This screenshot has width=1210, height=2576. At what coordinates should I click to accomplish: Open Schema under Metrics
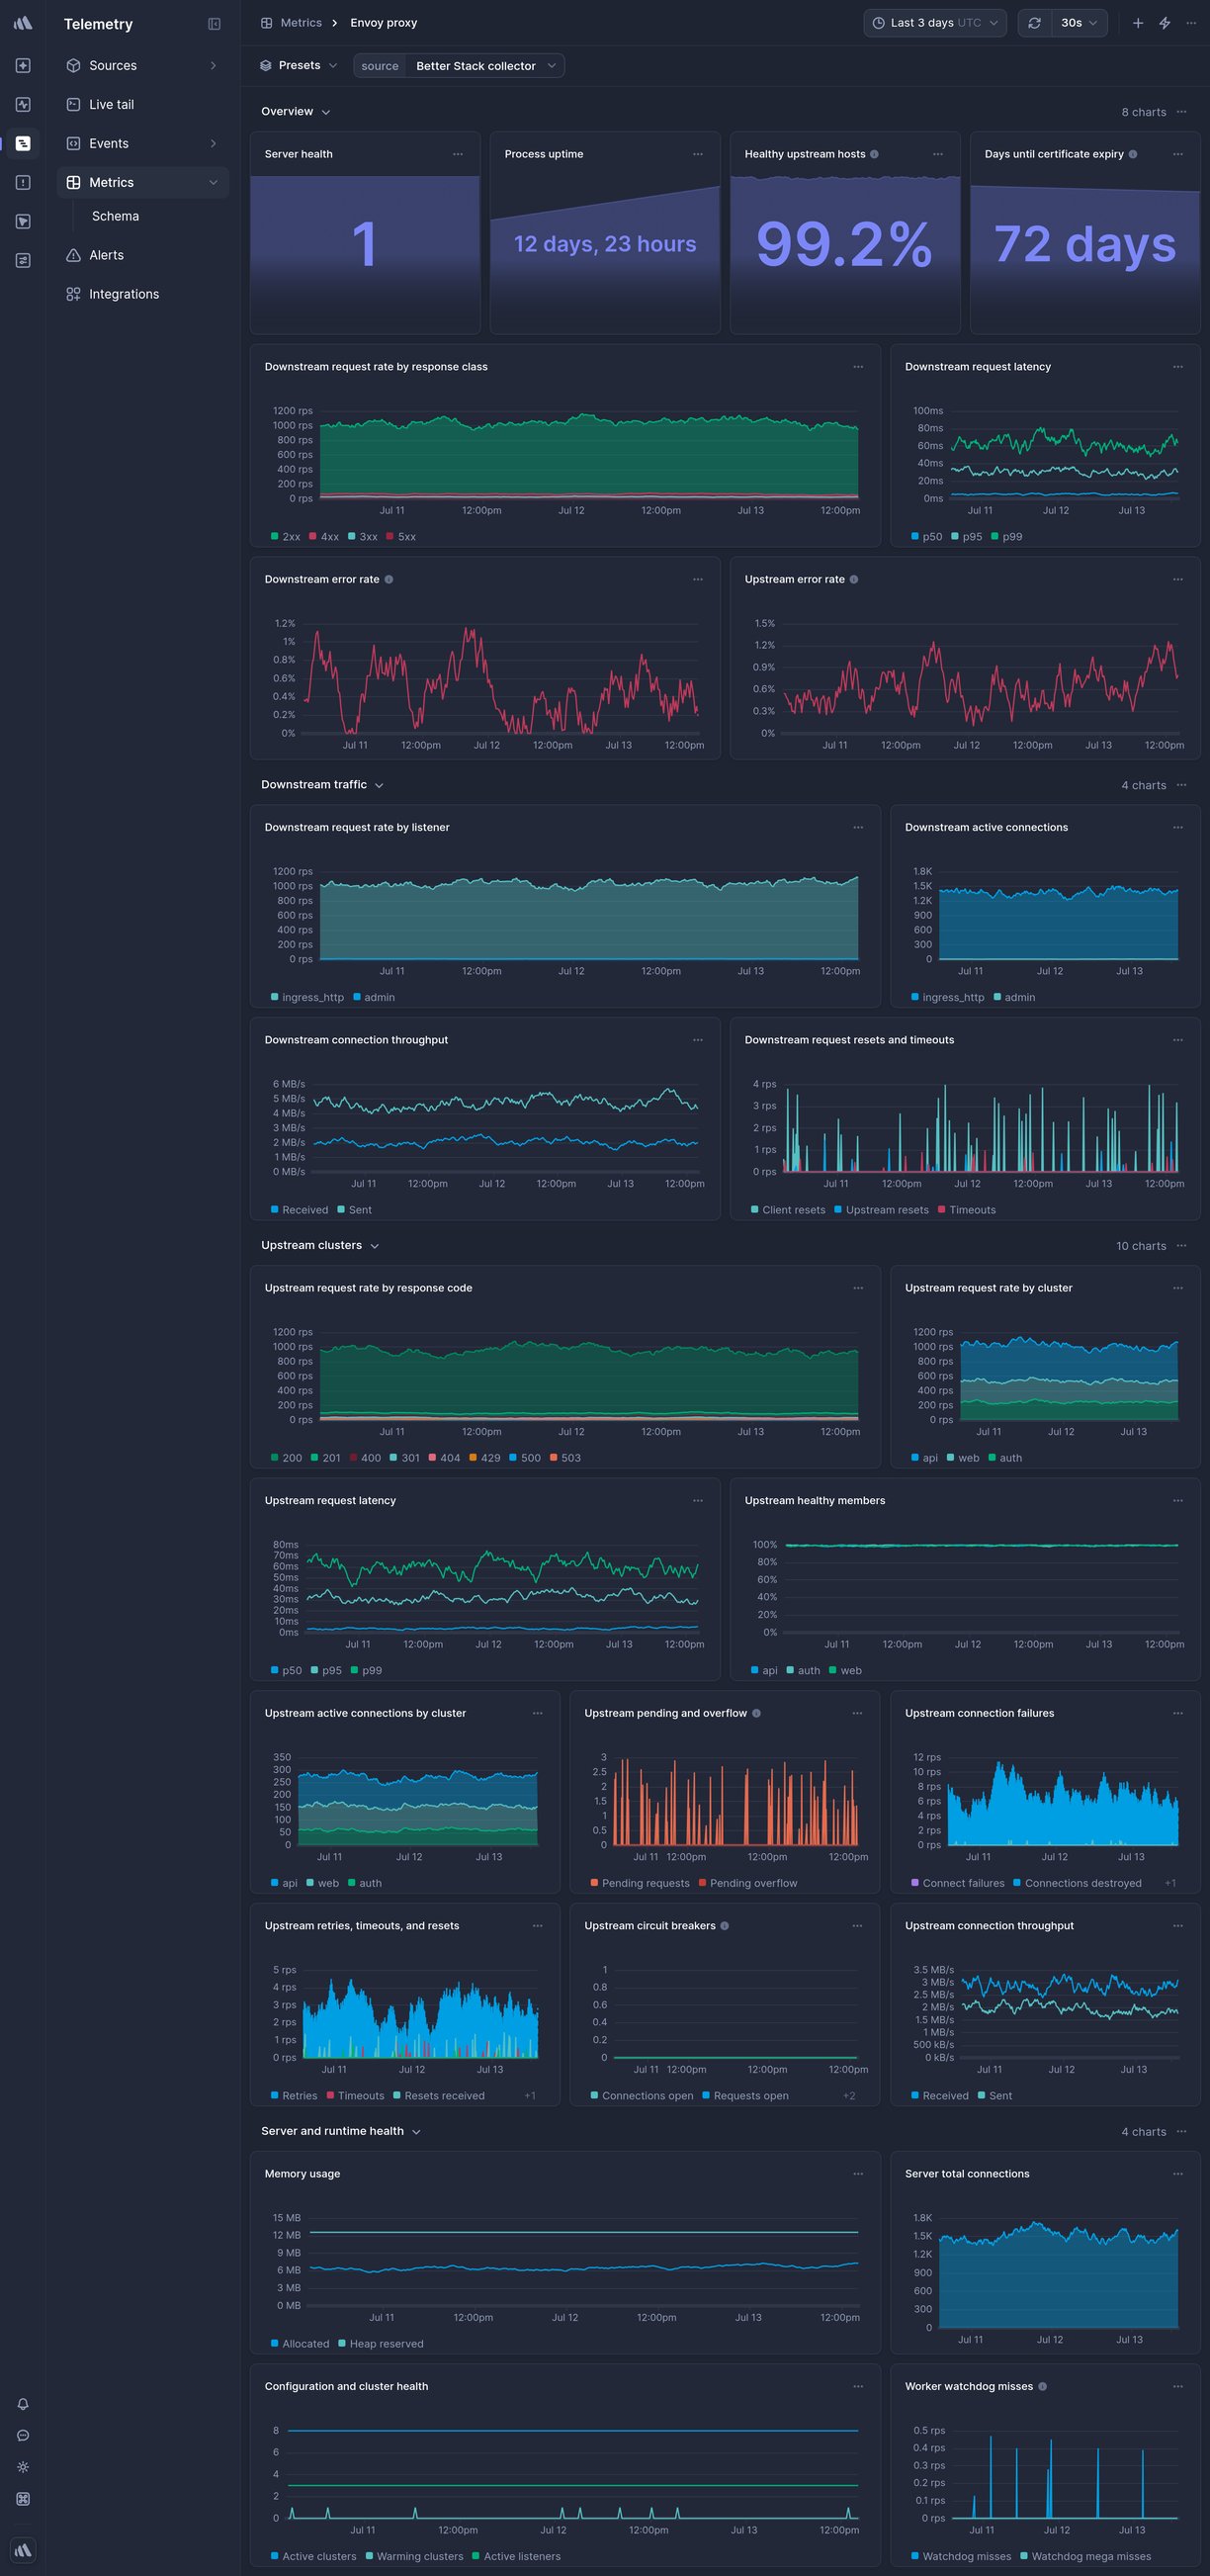(x=115, y=216)
